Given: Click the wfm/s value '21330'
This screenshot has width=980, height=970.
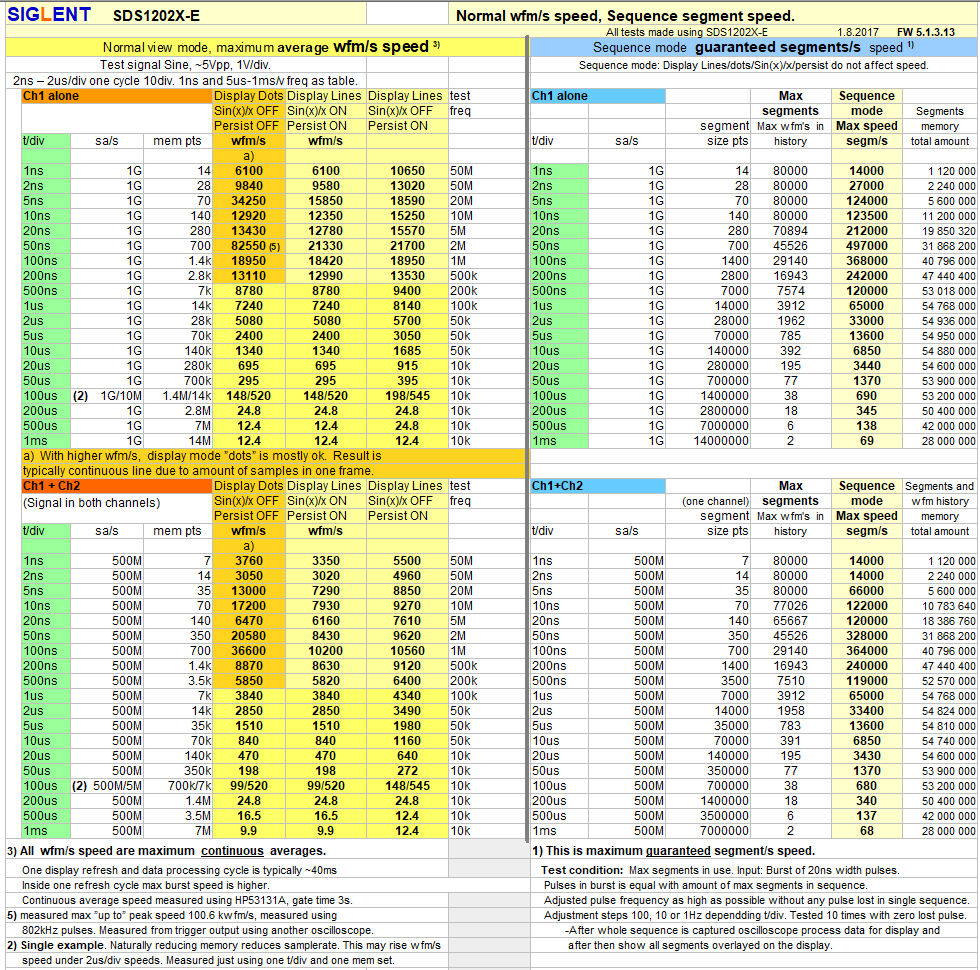Looking at the screenshot, I should coord(326,246).
